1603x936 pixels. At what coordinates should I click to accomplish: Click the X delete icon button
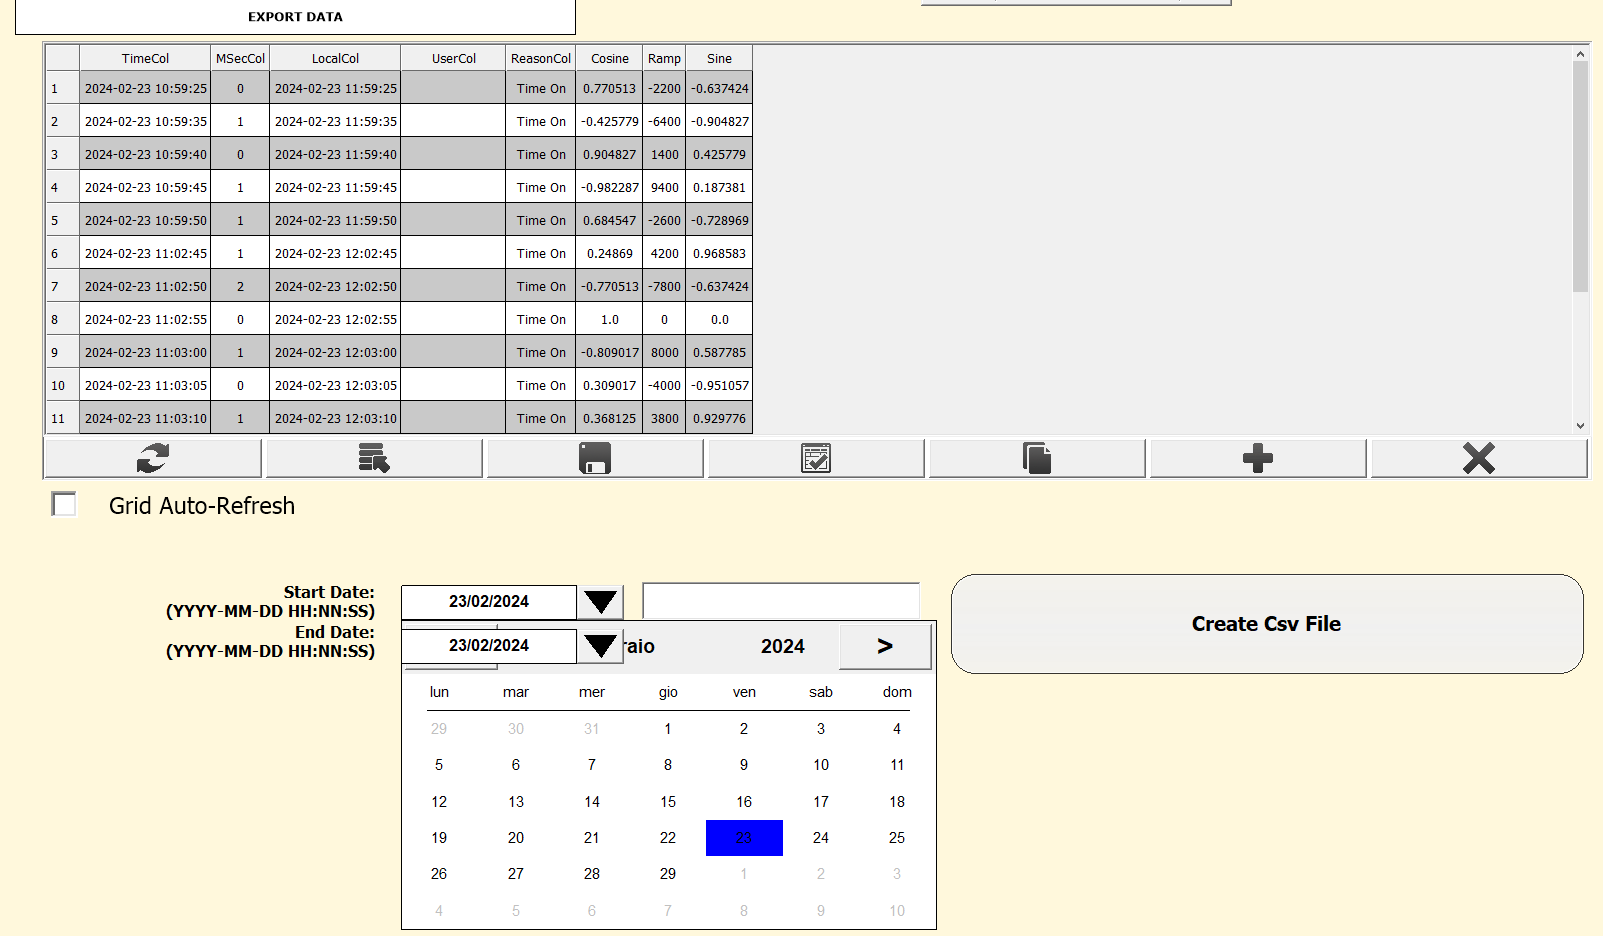point(1479,459)
